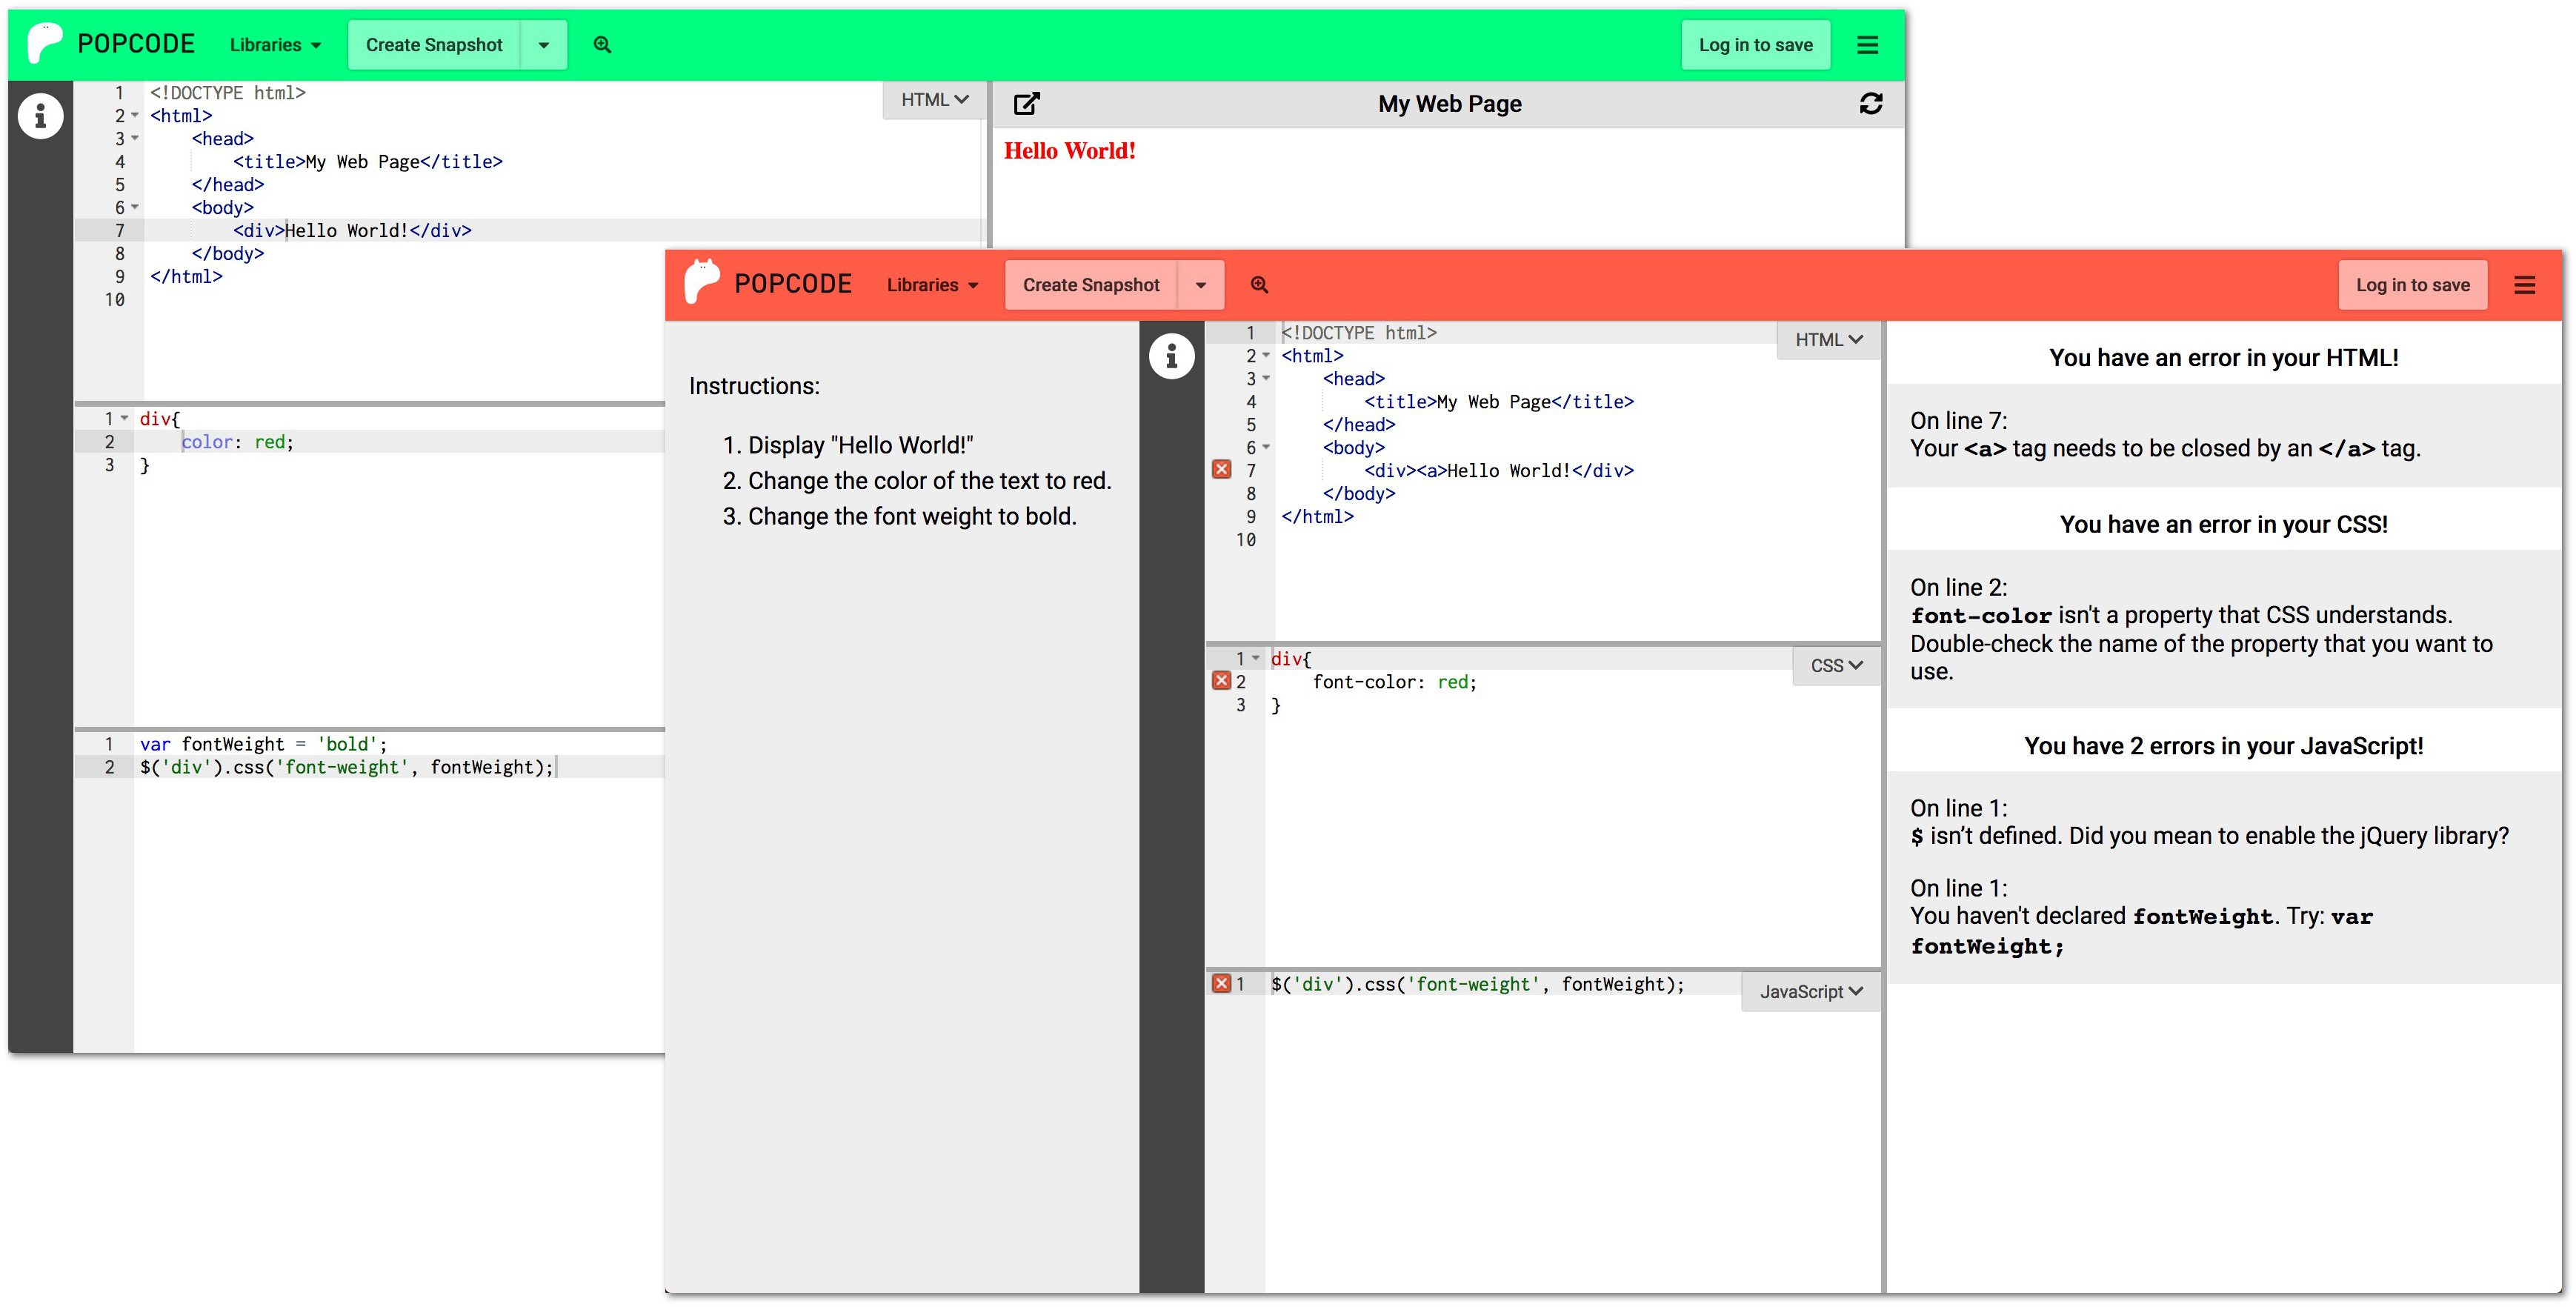
Task: Expand the Create Snapshot arrow in red header
Action: pos(1200,285)
